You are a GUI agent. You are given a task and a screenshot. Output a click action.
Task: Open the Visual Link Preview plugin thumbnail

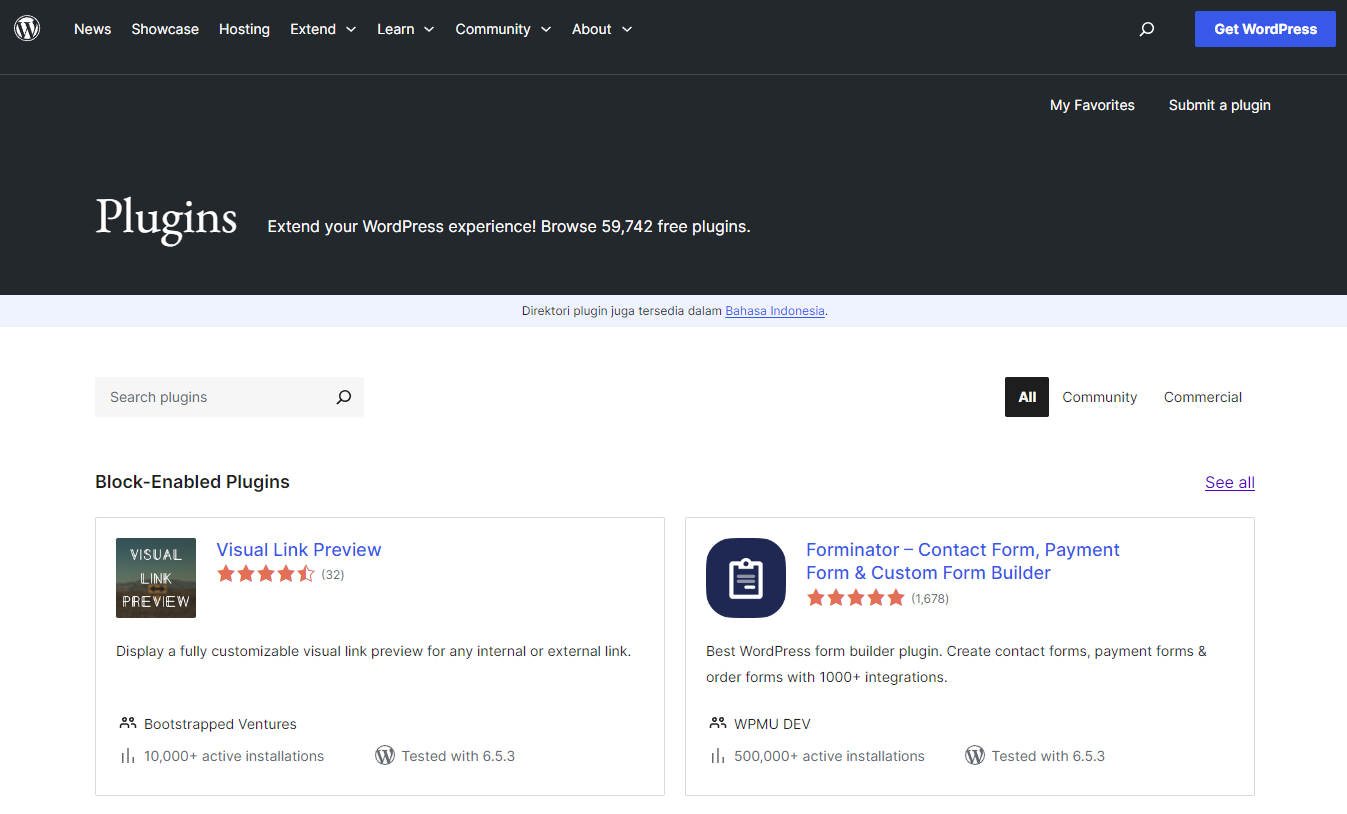click(x=156, y=578)
